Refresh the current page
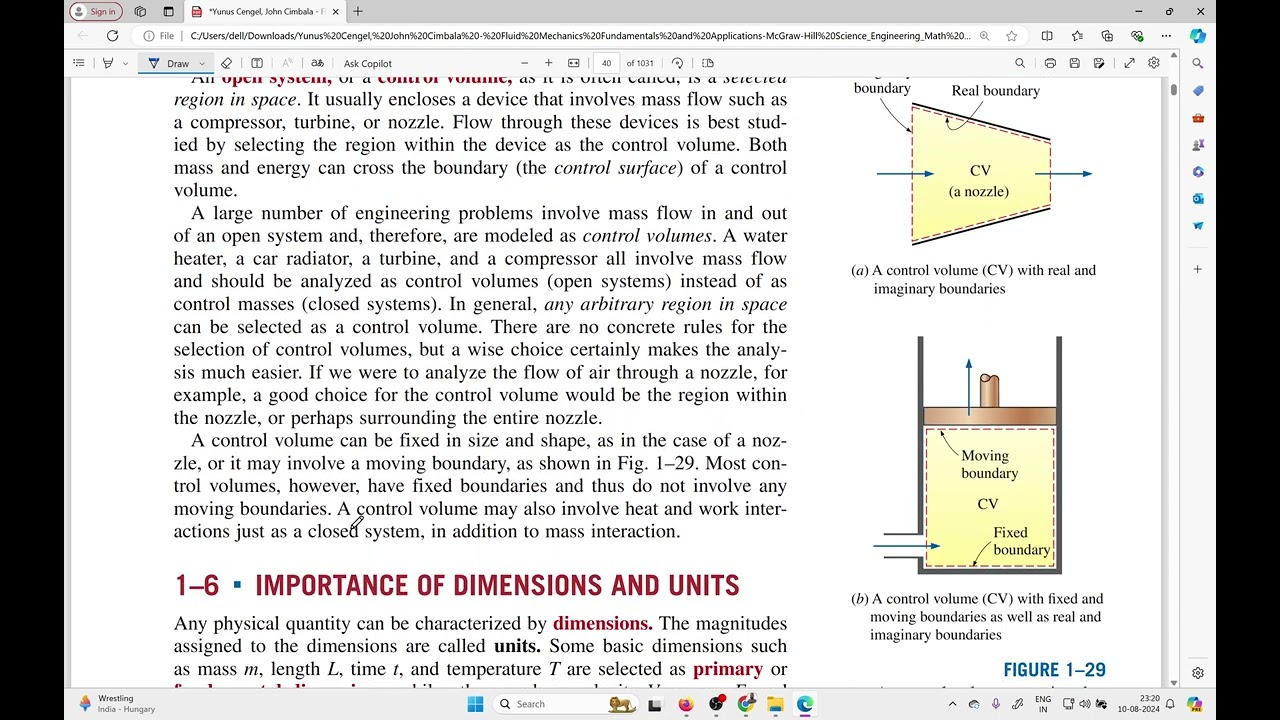The height and width of the screenshot is (720, 1280). [x=113, y=36]
